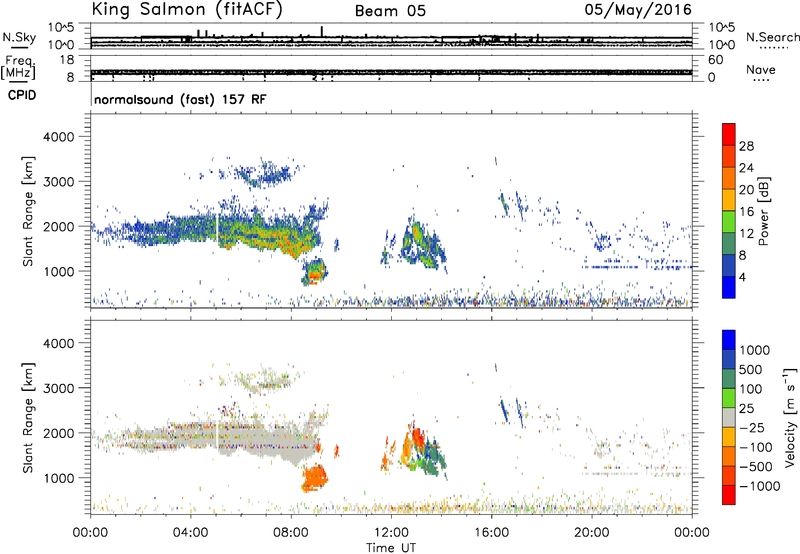Click the 20:00 time tick label

pyautogui.click(x=592, y=533)
